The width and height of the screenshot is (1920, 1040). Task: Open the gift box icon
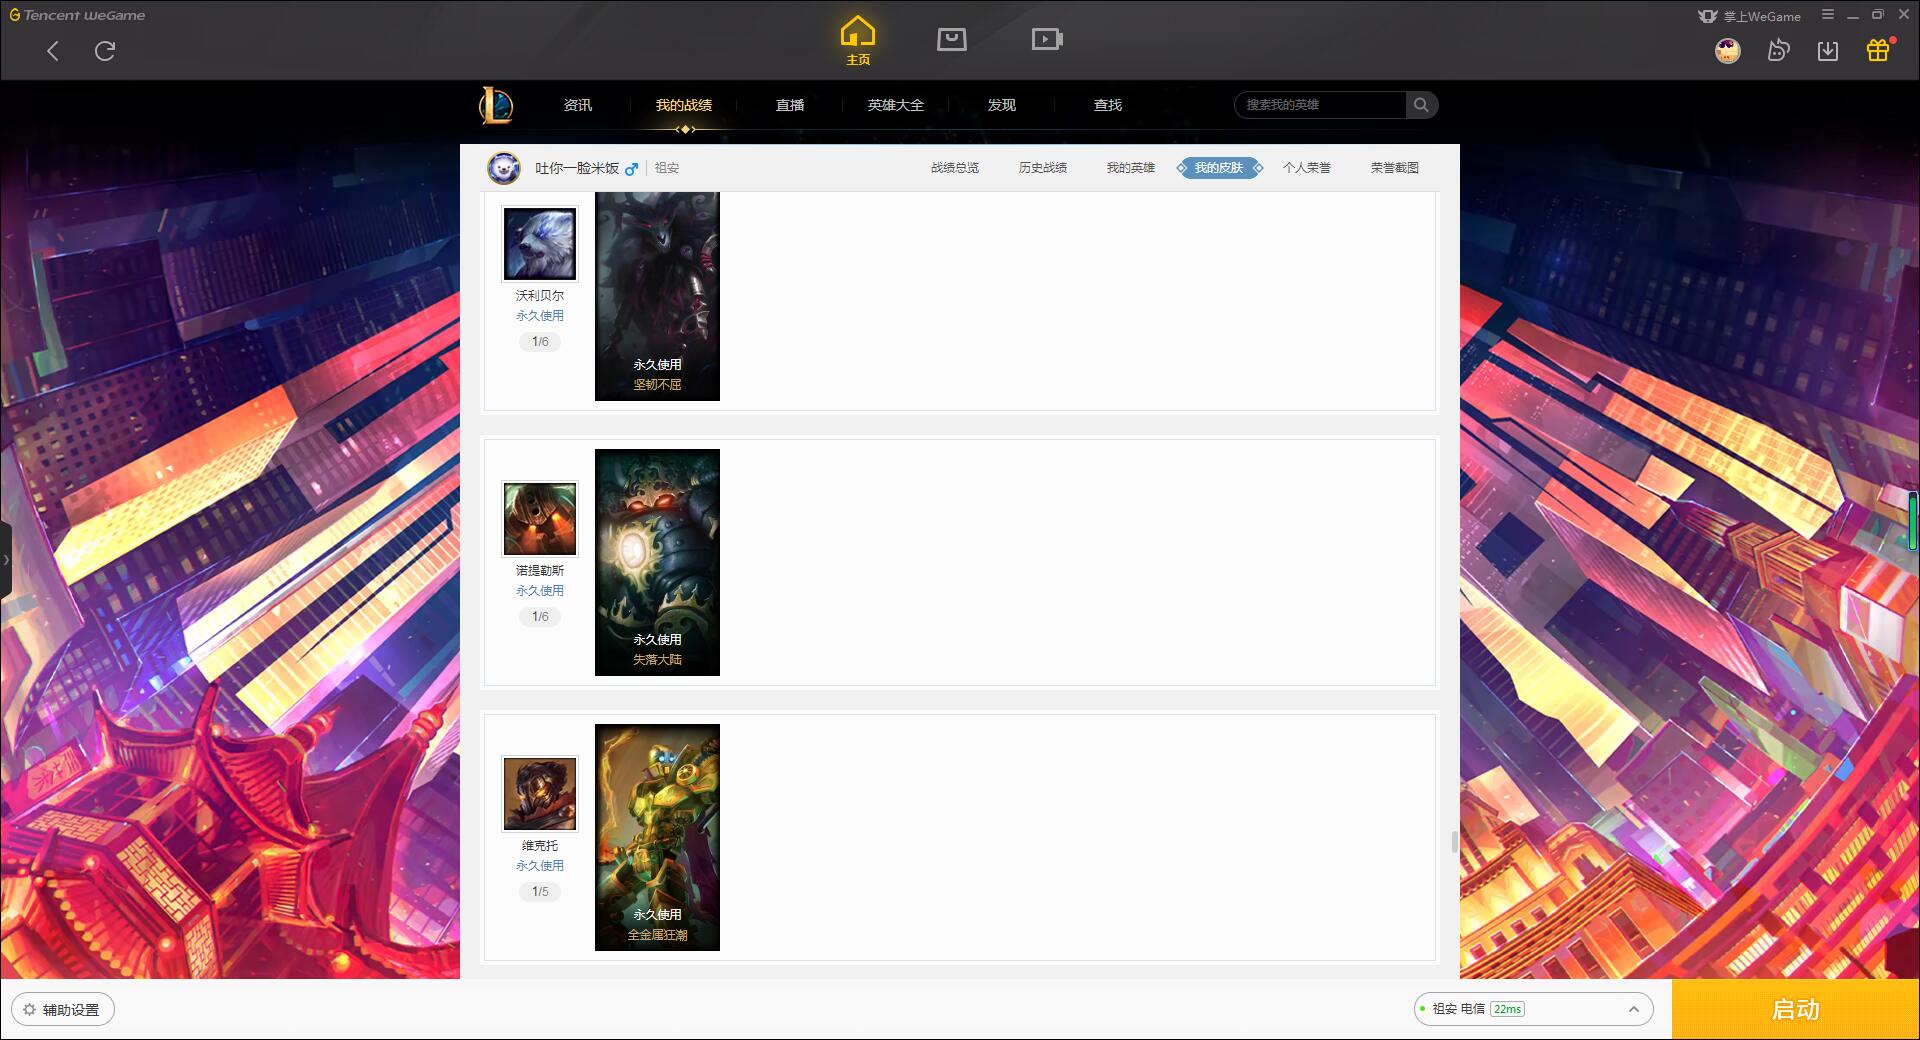click(1878, 50)
